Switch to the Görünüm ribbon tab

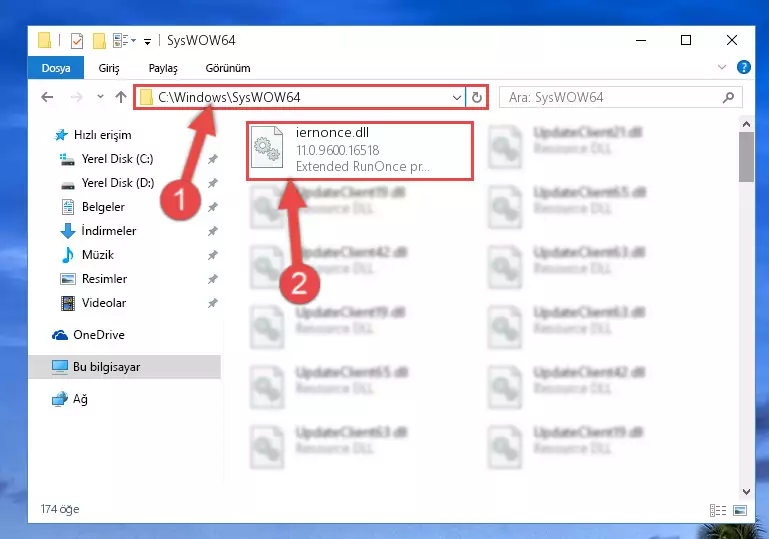coord(228,68)
